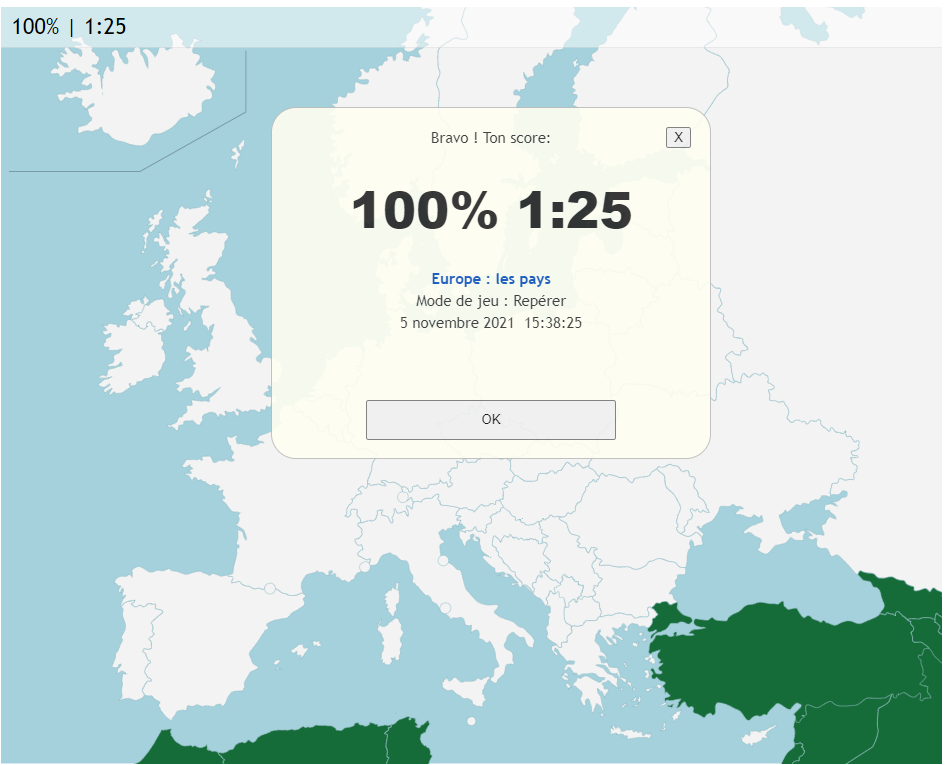Select Tunisia's green region on the map
948x765 pixels.
click(x=406, y=741)
